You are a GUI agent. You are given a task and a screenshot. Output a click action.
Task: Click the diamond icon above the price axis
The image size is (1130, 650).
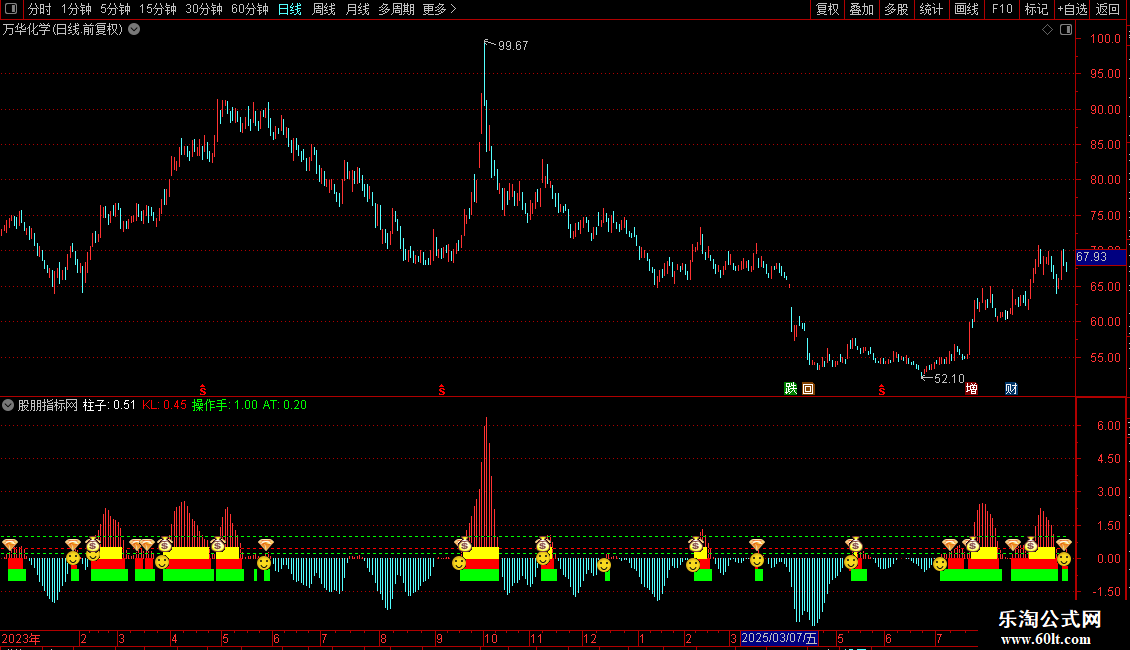click(x=1047, y=30)
